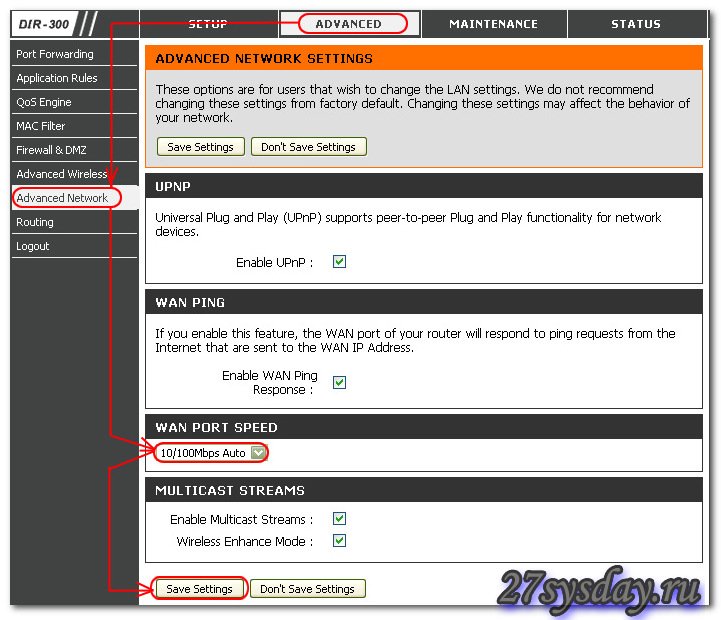The image size is (721, 620).
Task: Select Advanced Wireless in sidebar
Action: pyautogui.click(x=74, y=173)
